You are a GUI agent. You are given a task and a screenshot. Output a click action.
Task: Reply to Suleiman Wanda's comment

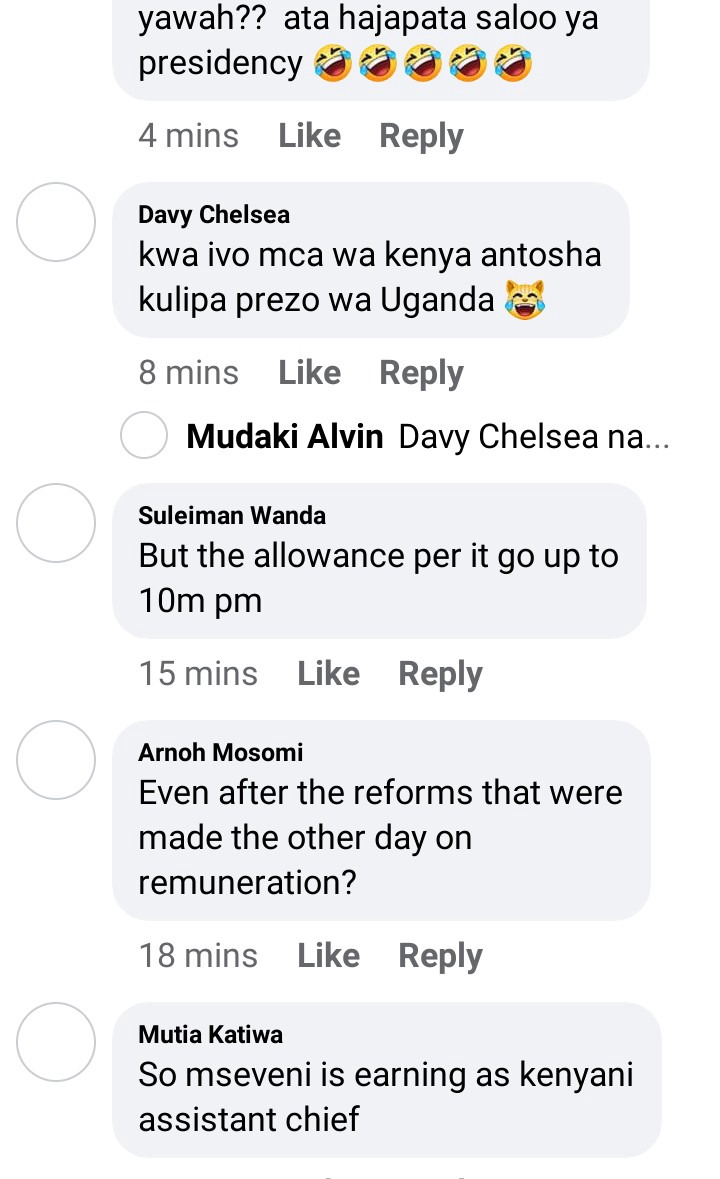(440, 674)
